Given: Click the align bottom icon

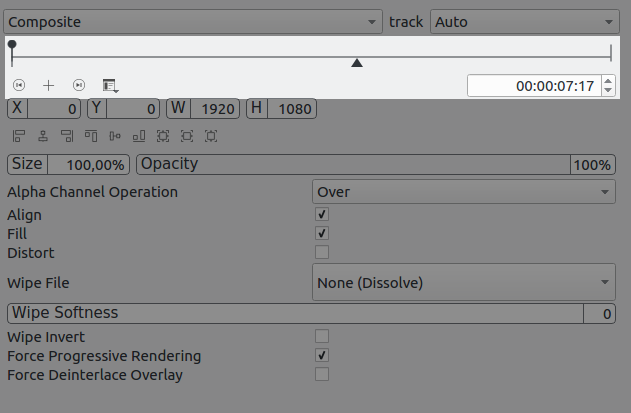Looking at the screenshot, I should click(139, 136).
